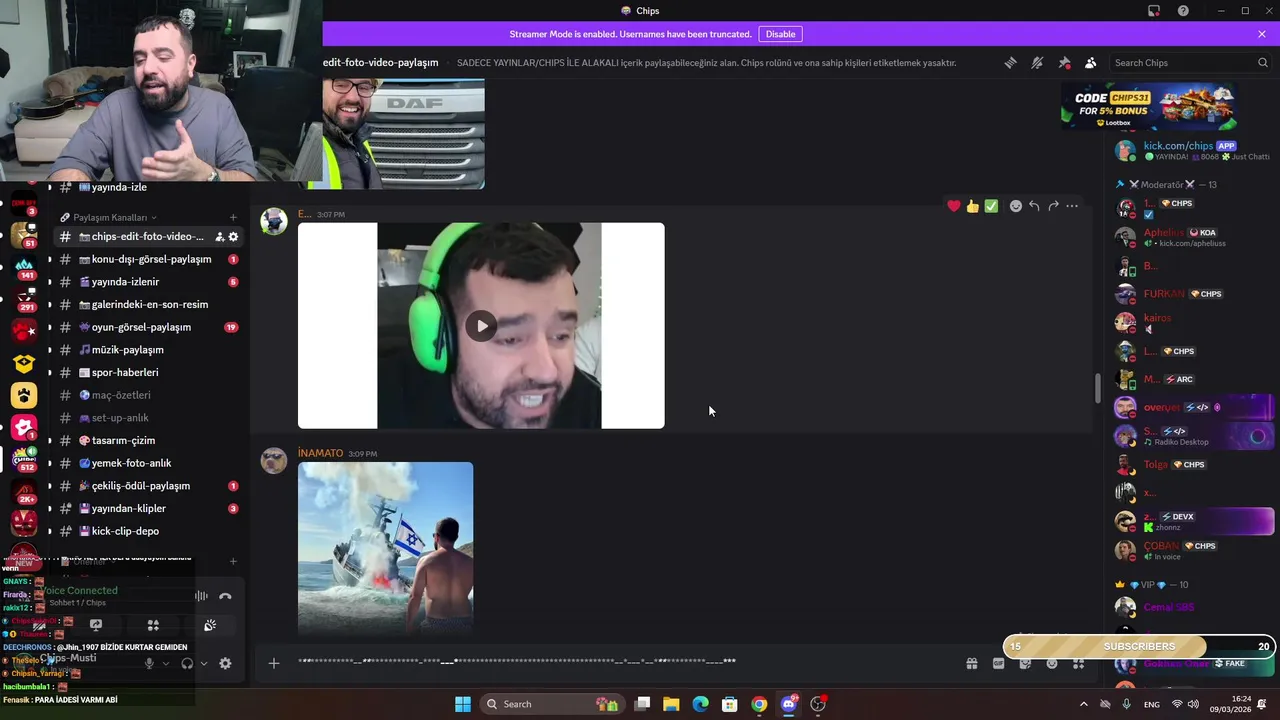Open the DAF truck image attachment
This screenshot has width=1280, height=720.
404,134
